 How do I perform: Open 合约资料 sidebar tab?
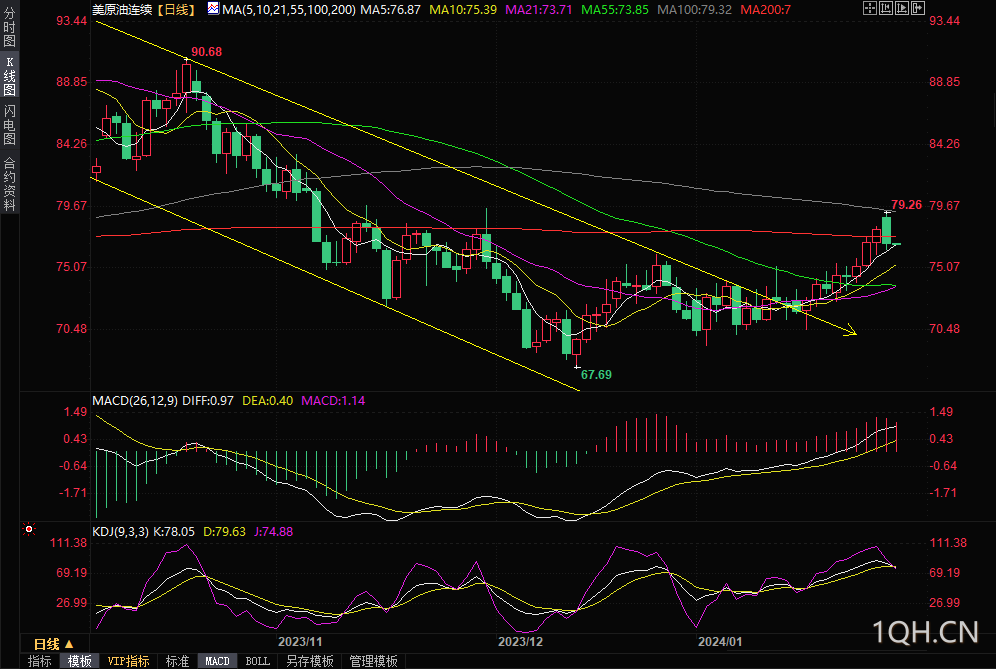[9, 183]
